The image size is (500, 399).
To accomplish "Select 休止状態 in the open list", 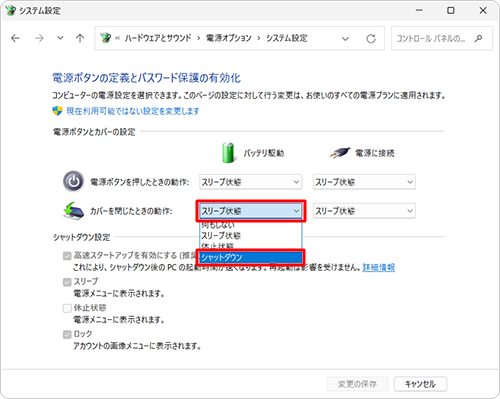I will (x=251, y=246).
